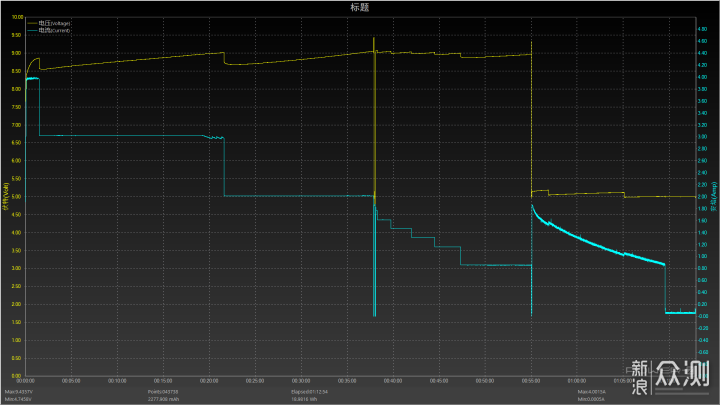Click the 5.00 voltage axis tick label
The height and width of the screenshot is (405, 720).
pos(16,196)
